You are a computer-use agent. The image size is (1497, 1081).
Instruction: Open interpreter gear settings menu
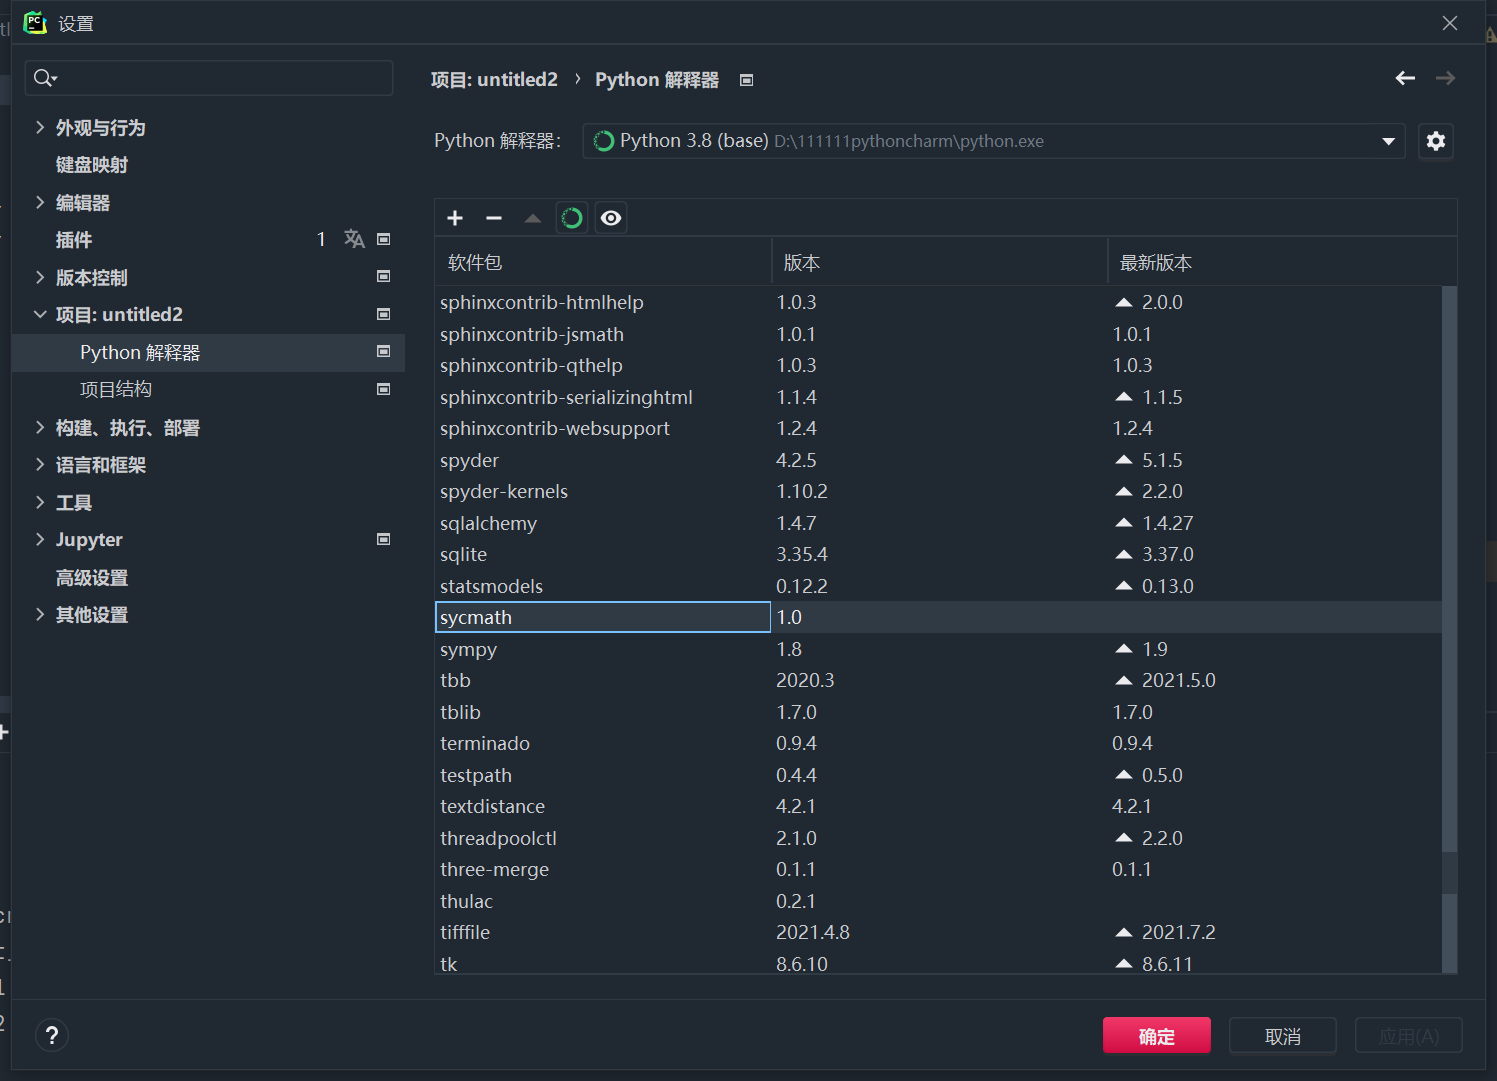(1436, 141)
